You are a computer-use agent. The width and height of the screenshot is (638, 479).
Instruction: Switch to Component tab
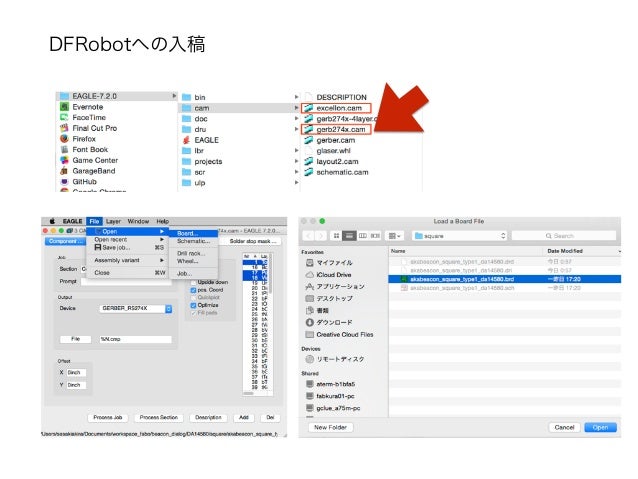[65, 241]
